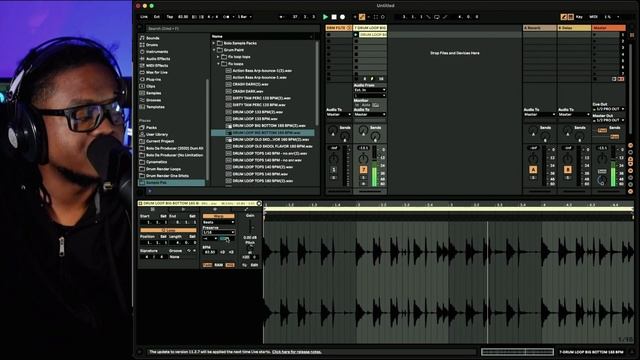Image resolution: width=640 pixels, height=360 pixels.
Task: Collapse the Drum Paint folder
Action: [x=214, y=50]
